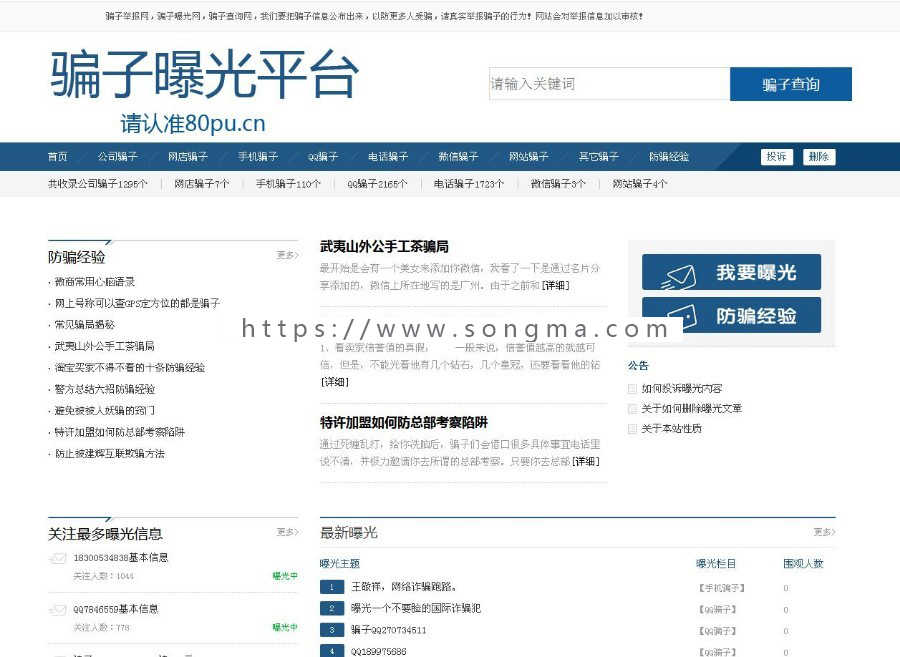Click 共收录公司骗子1295个 stat

(98, 184)
